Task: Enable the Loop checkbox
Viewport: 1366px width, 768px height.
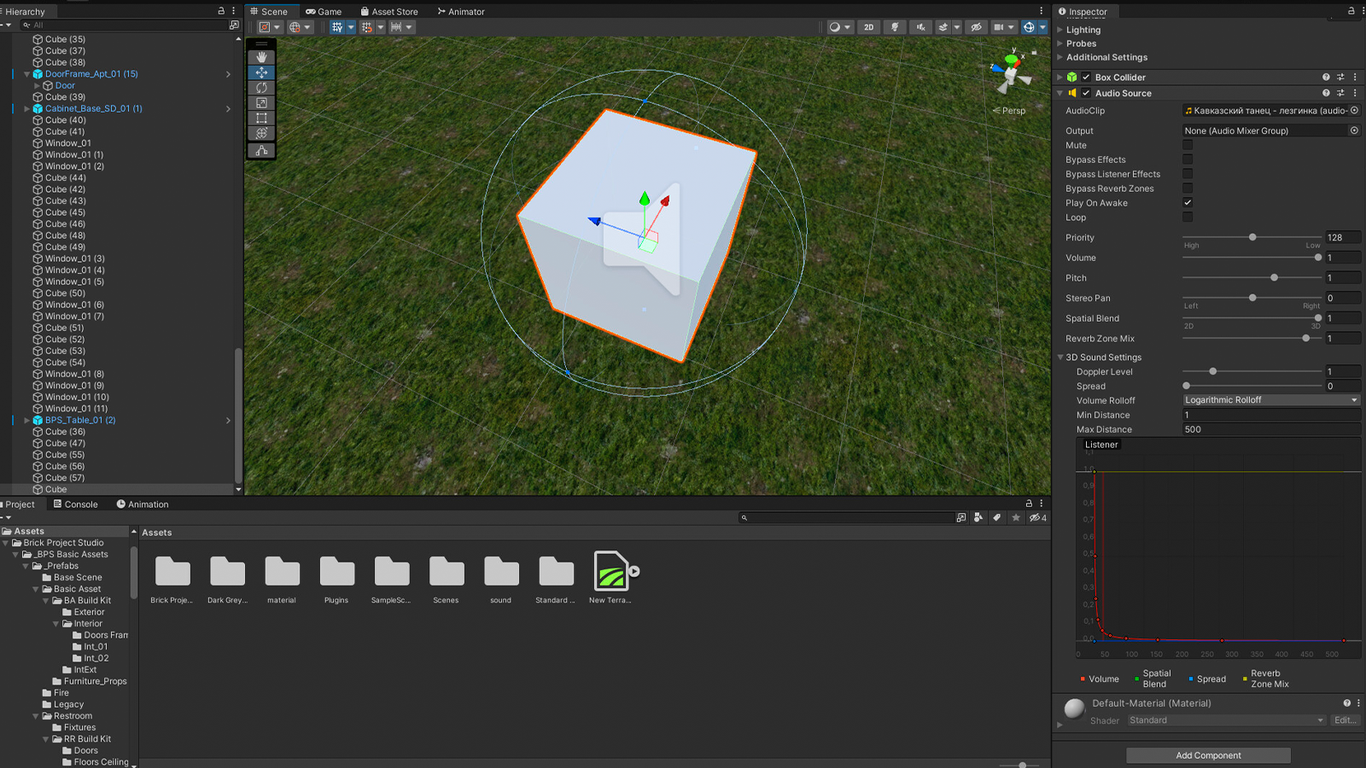Action: pos(1188,217)
